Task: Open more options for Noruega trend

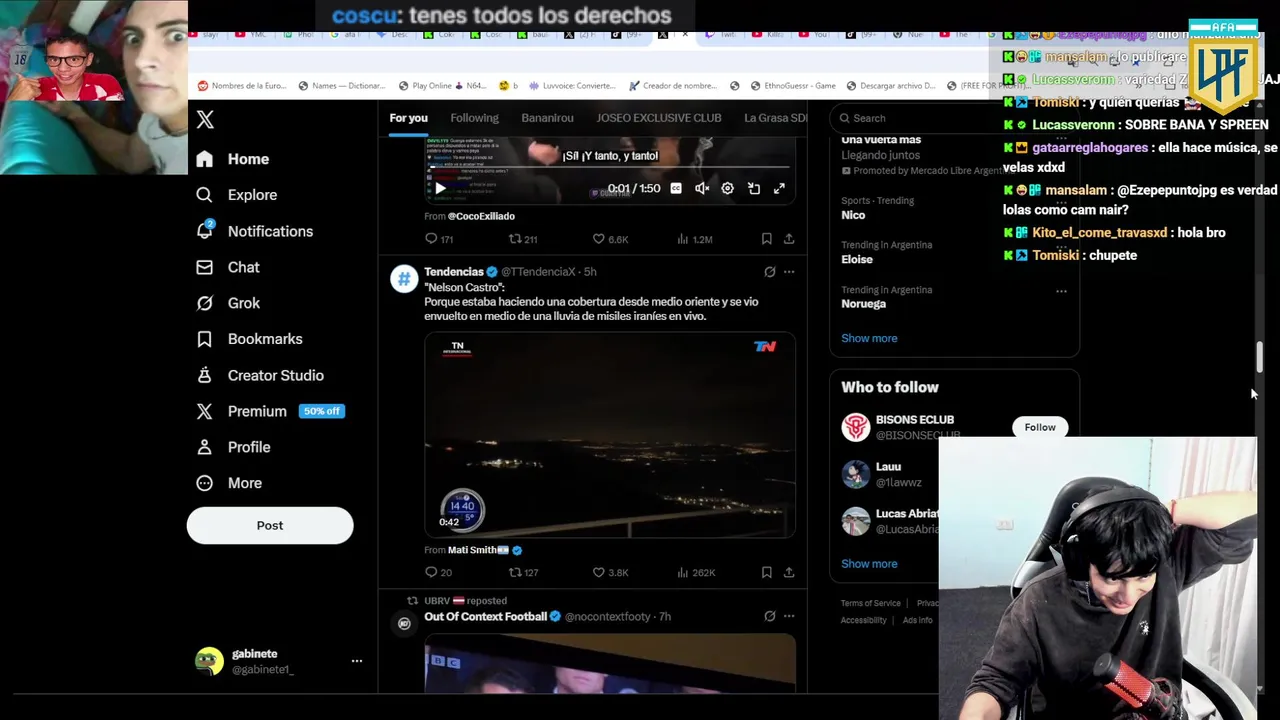Action: point(1061,291)
